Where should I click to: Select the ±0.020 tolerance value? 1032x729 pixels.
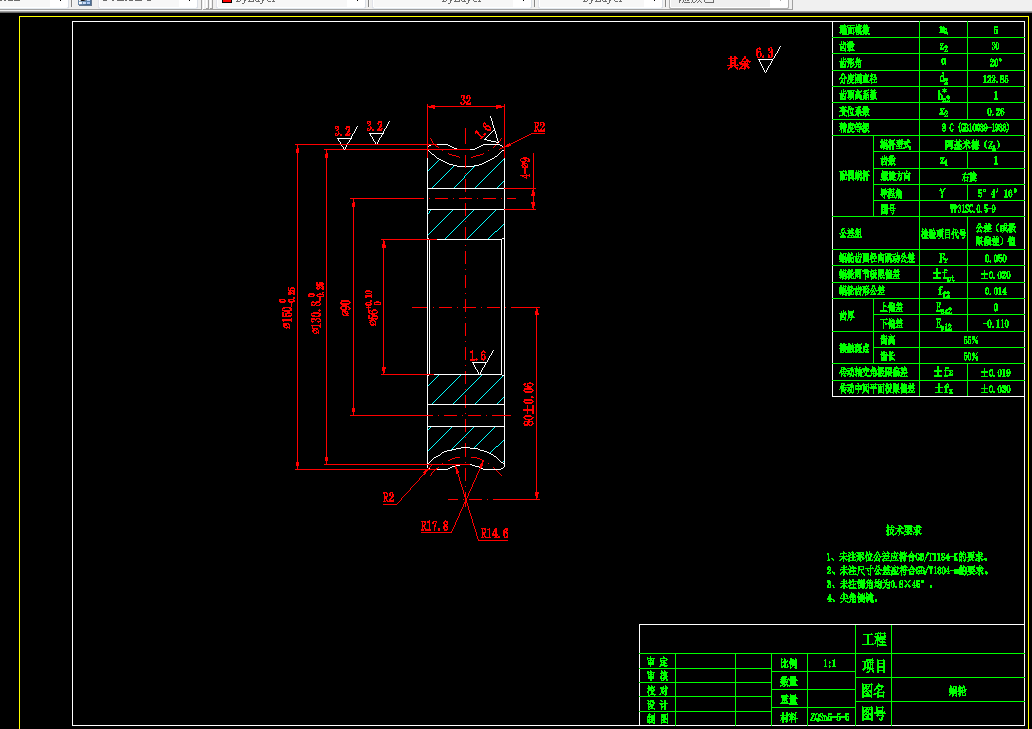[x=995, y=275]
